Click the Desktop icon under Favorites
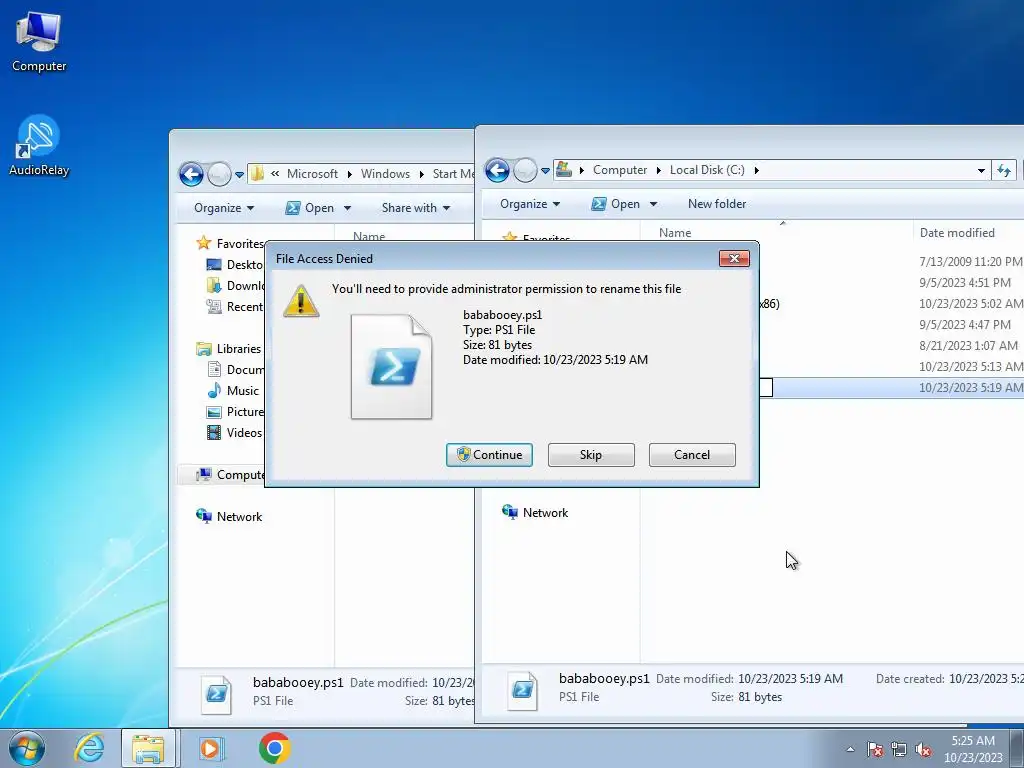Viewport: 1024px width, 768px height. pos(214,264)
